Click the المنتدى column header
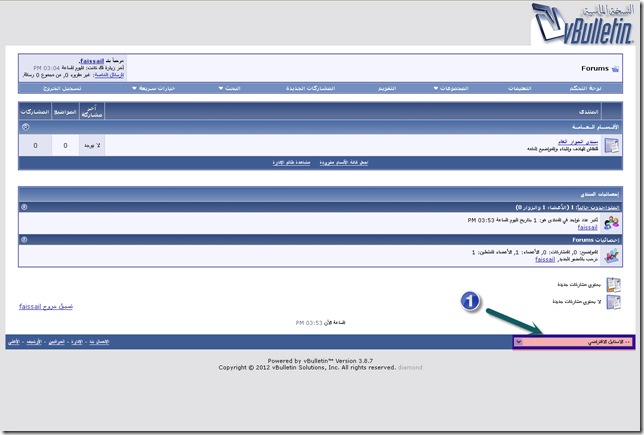644x435 pixels. pyautogui.click(x=588, y=112)
